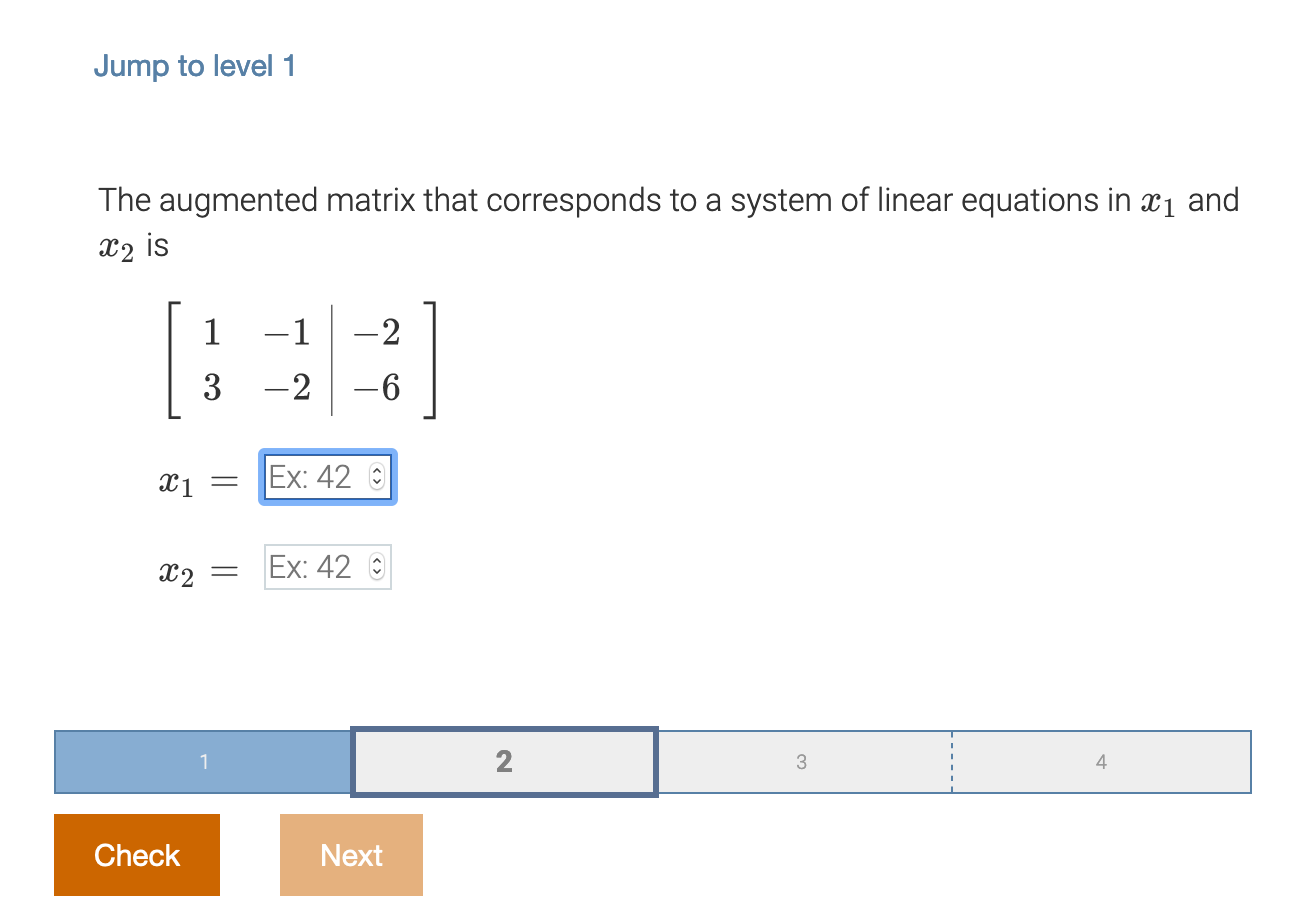Open level 4 segment
The width and height of the screenshot is (1302, 922).
click(x=1100, y=762)
